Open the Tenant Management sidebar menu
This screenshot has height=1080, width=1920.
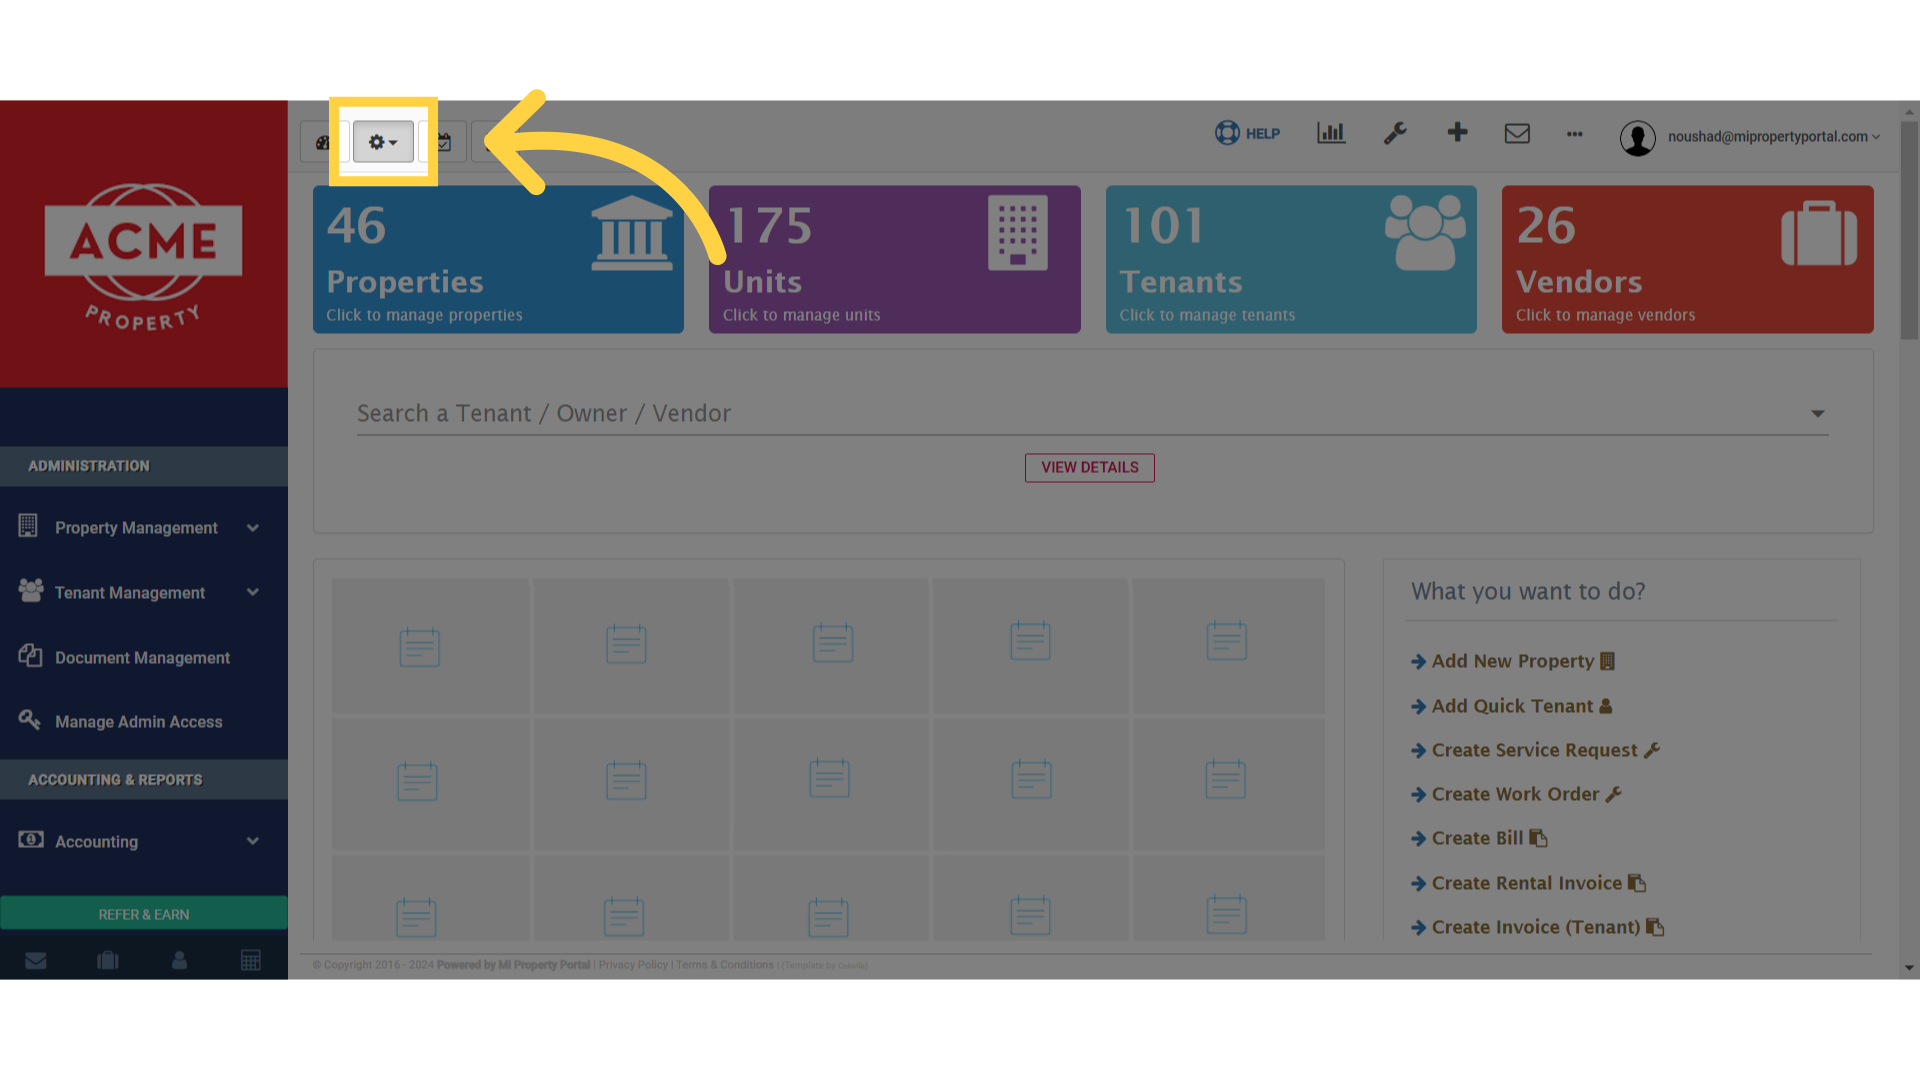(144, 593)
